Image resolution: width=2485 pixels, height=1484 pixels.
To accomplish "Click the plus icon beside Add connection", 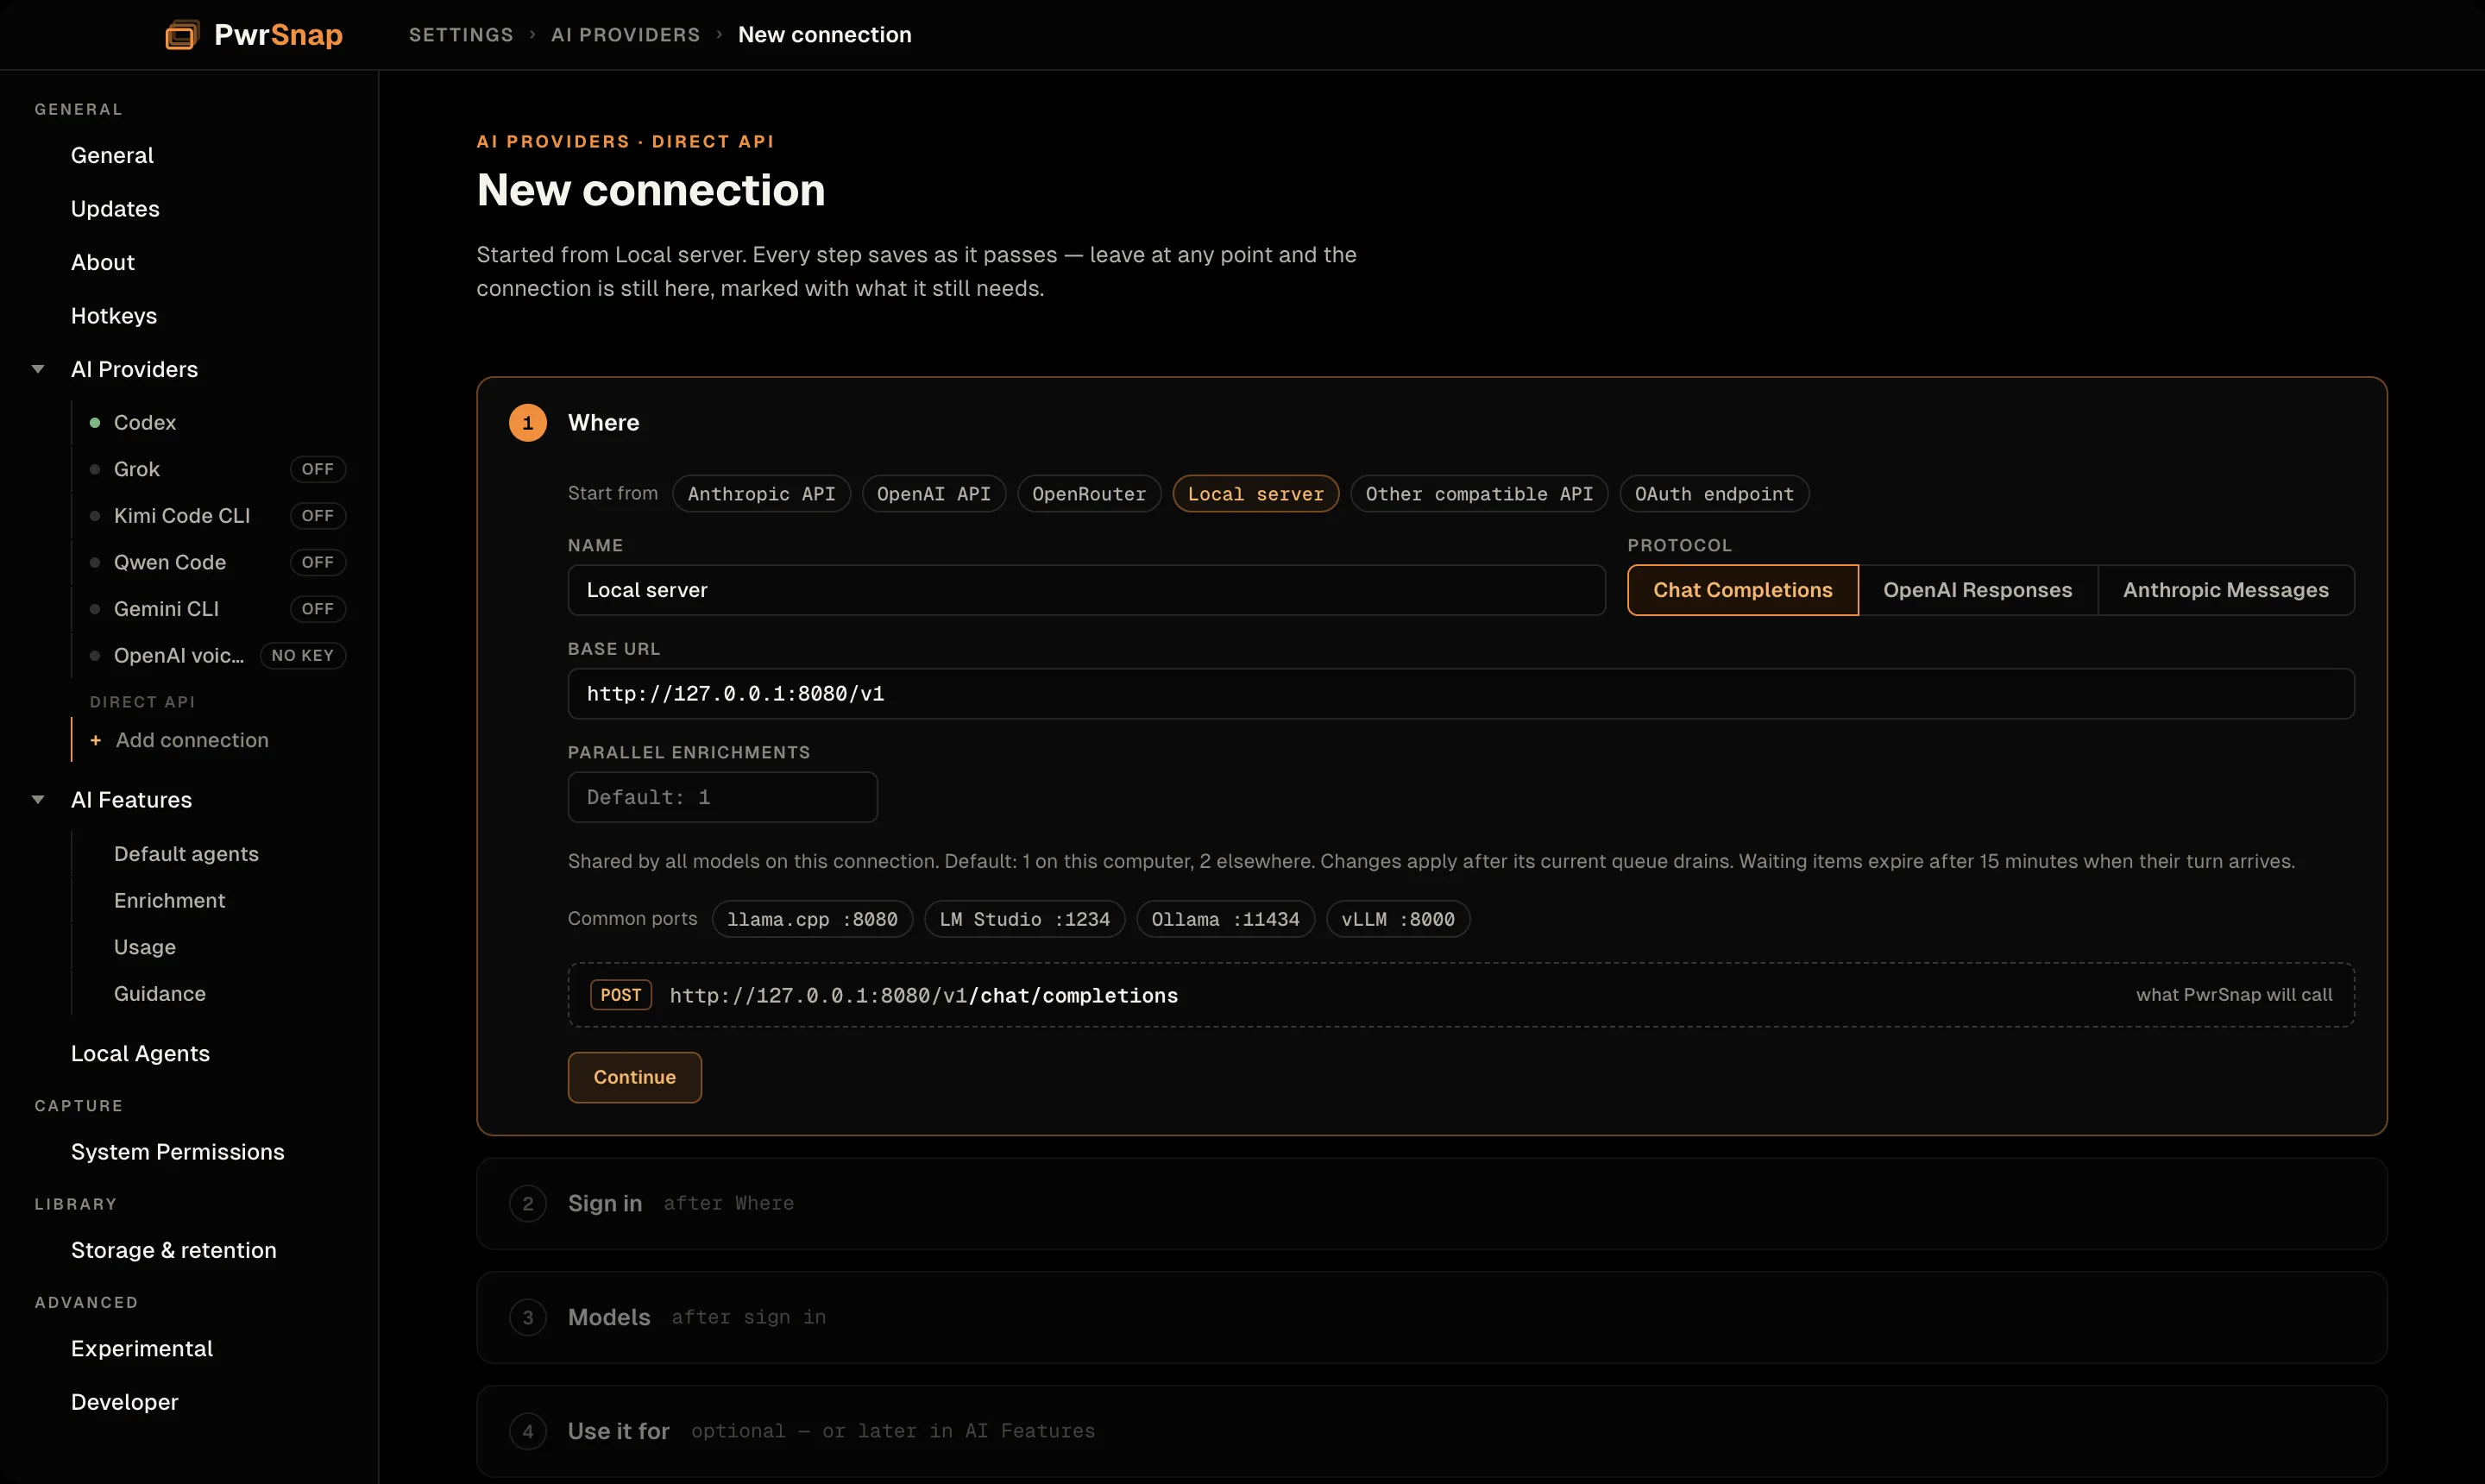I will click(96, 740).
